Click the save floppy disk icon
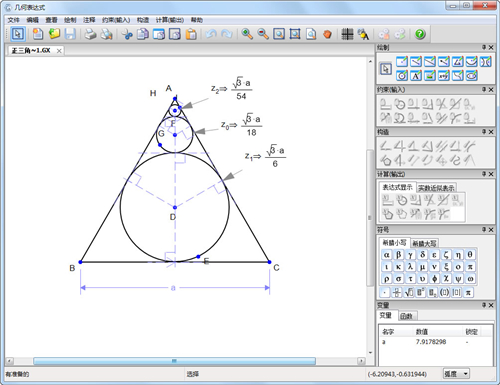500x385 pixels. 70,34
